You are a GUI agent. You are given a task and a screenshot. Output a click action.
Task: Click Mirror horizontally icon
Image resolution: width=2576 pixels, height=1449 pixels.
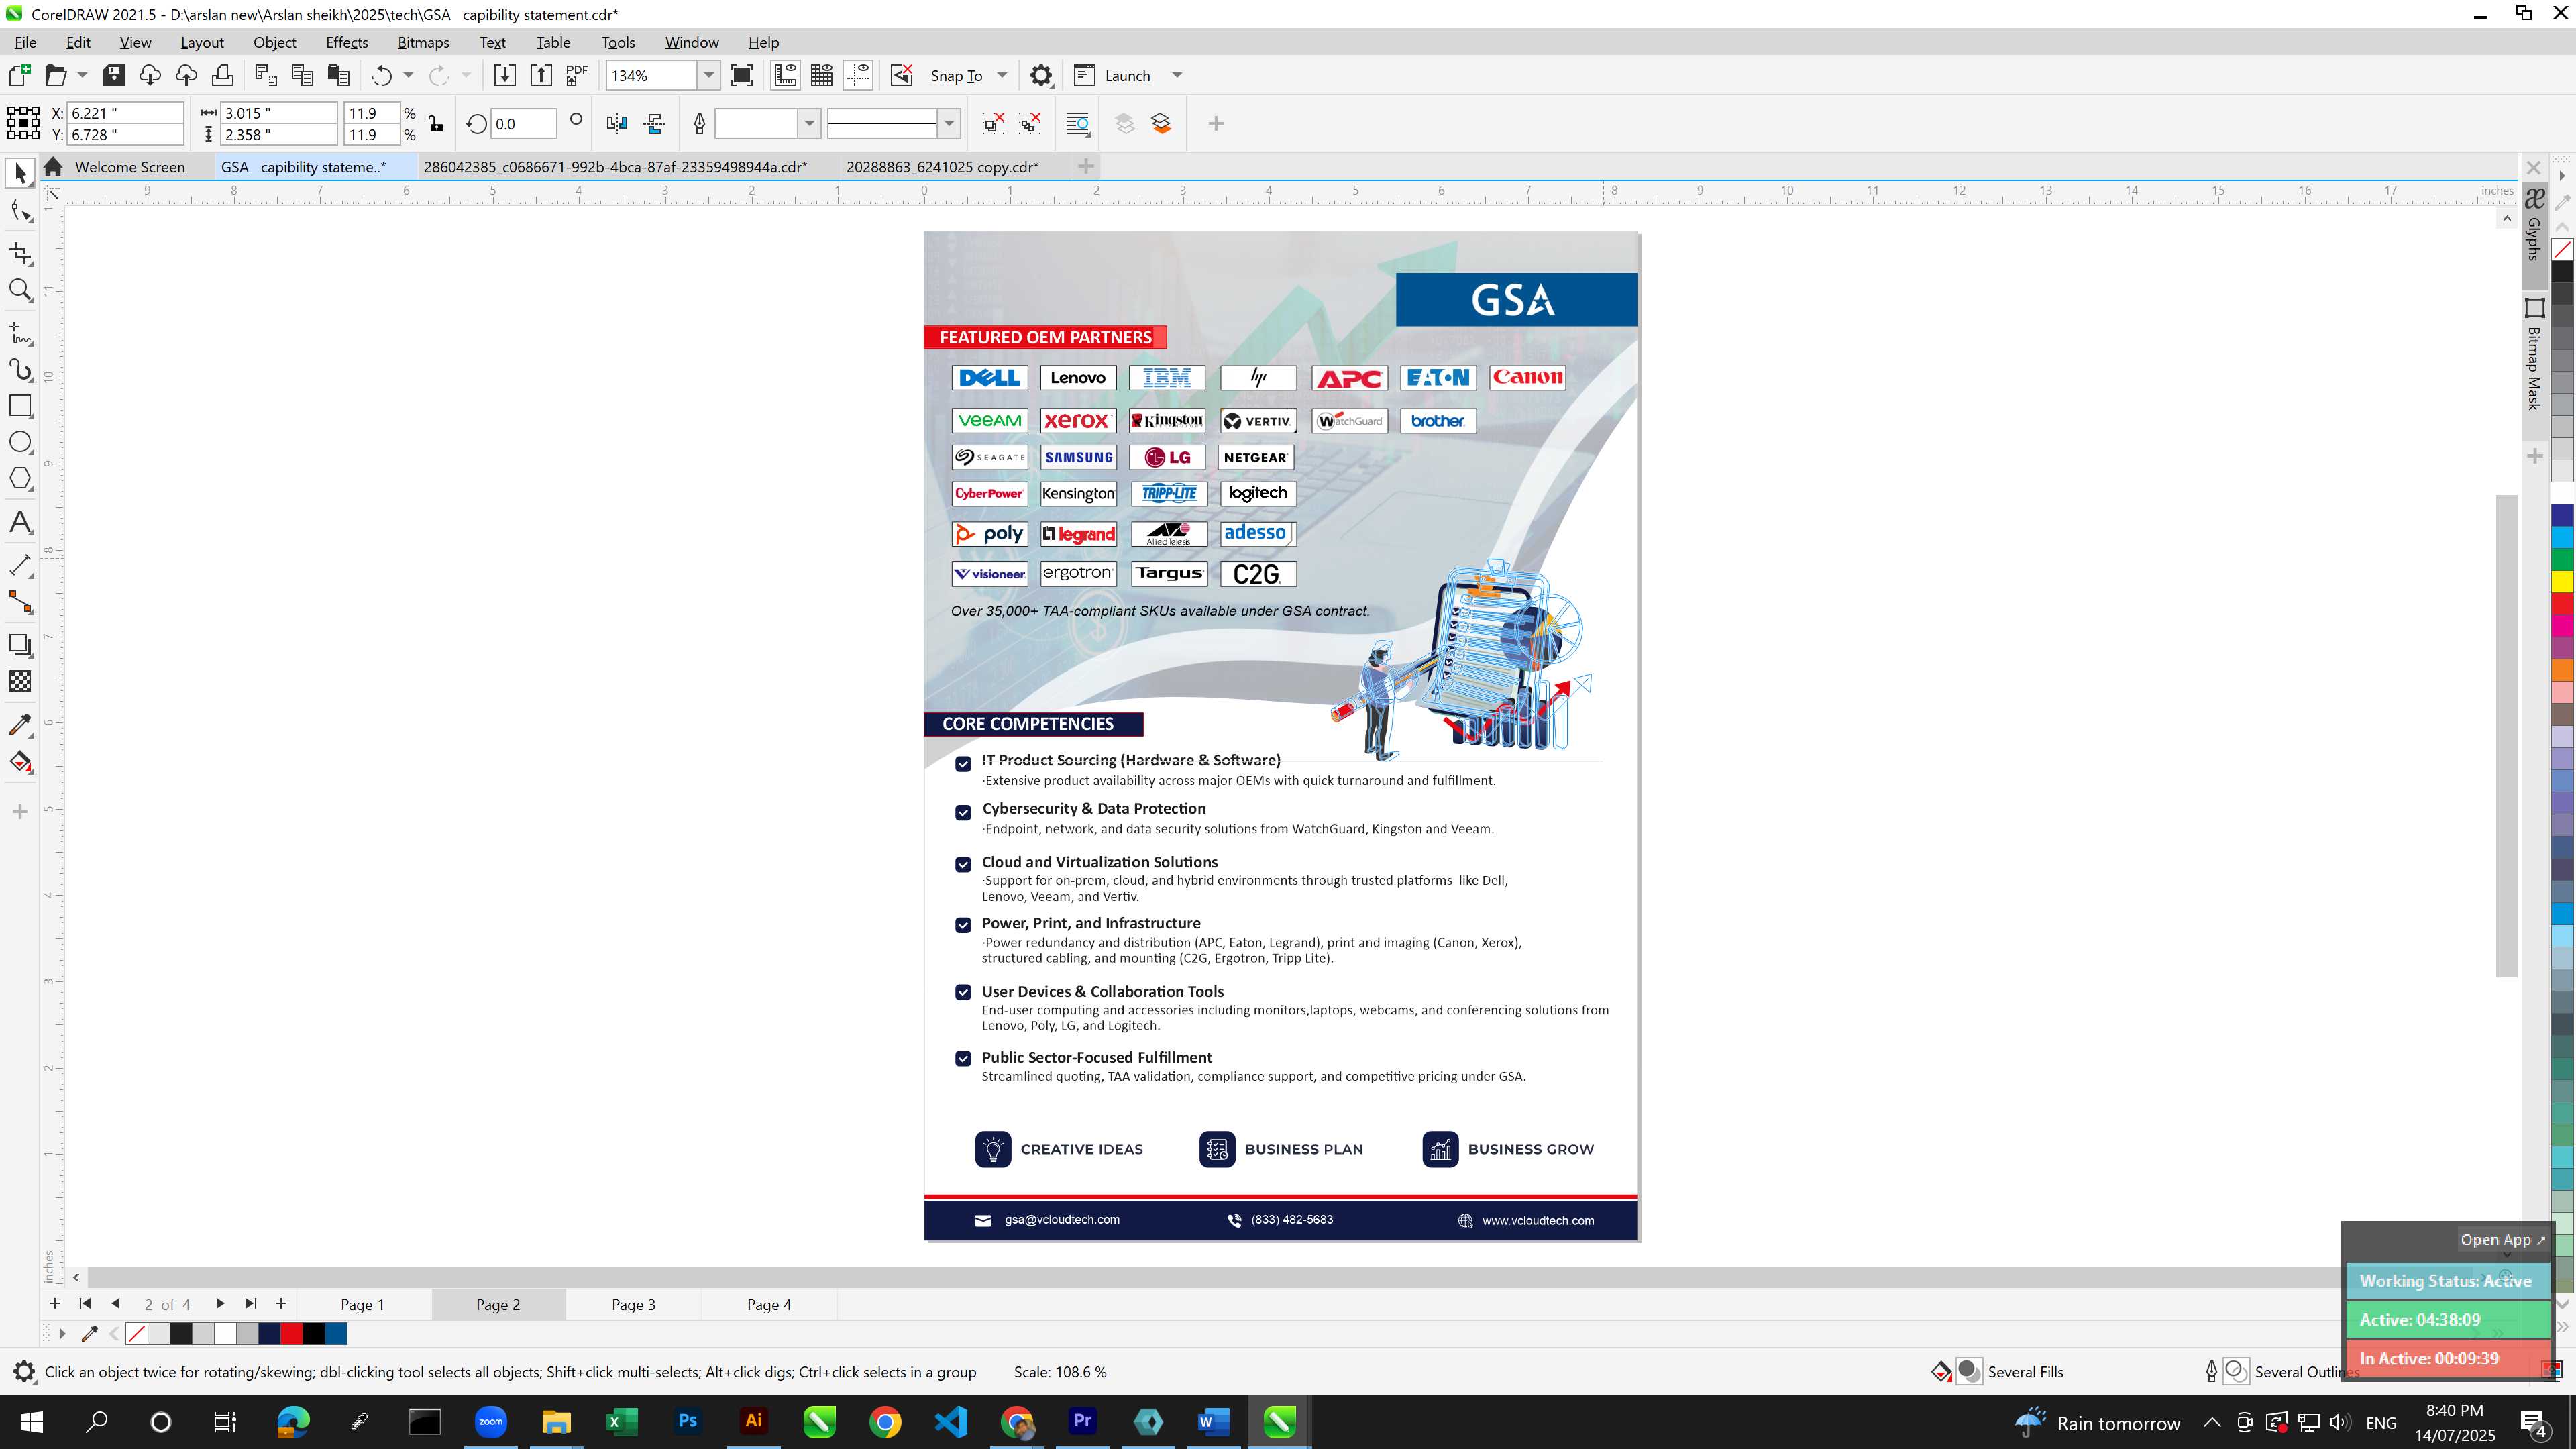(617, 123)
